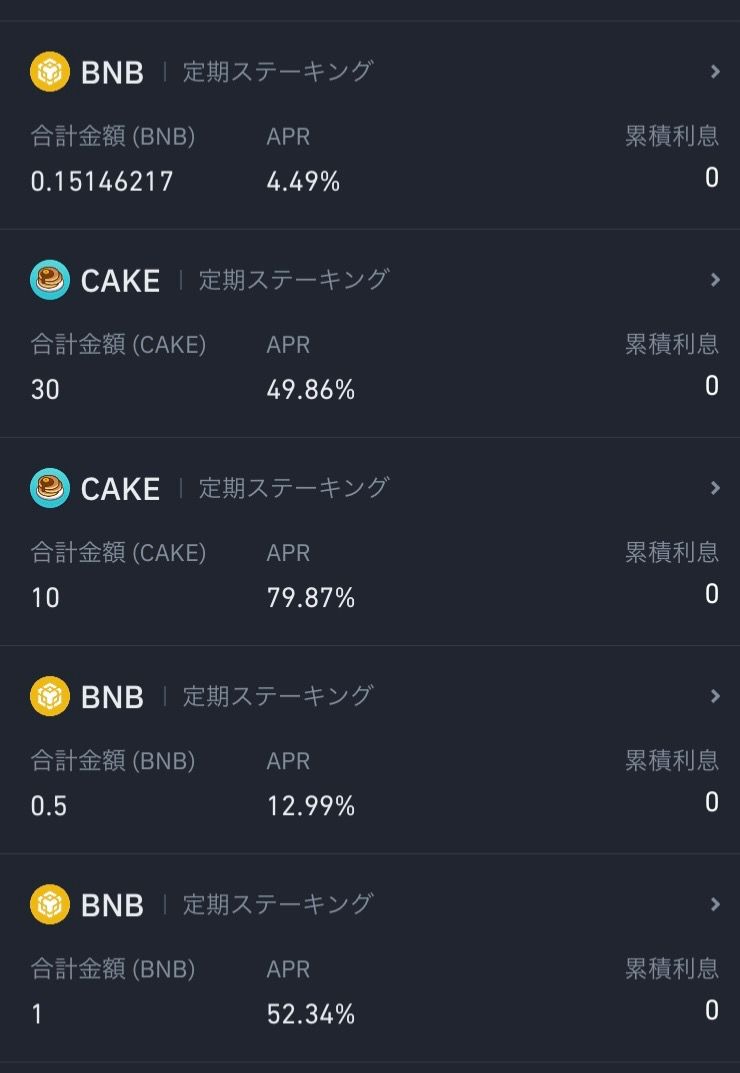The width and height of the screenshot is (740, 1073).
Task: Click the 累積利息 label on CAKE 49.86% row
Action: pyautogui.click(x=672, y=344)
